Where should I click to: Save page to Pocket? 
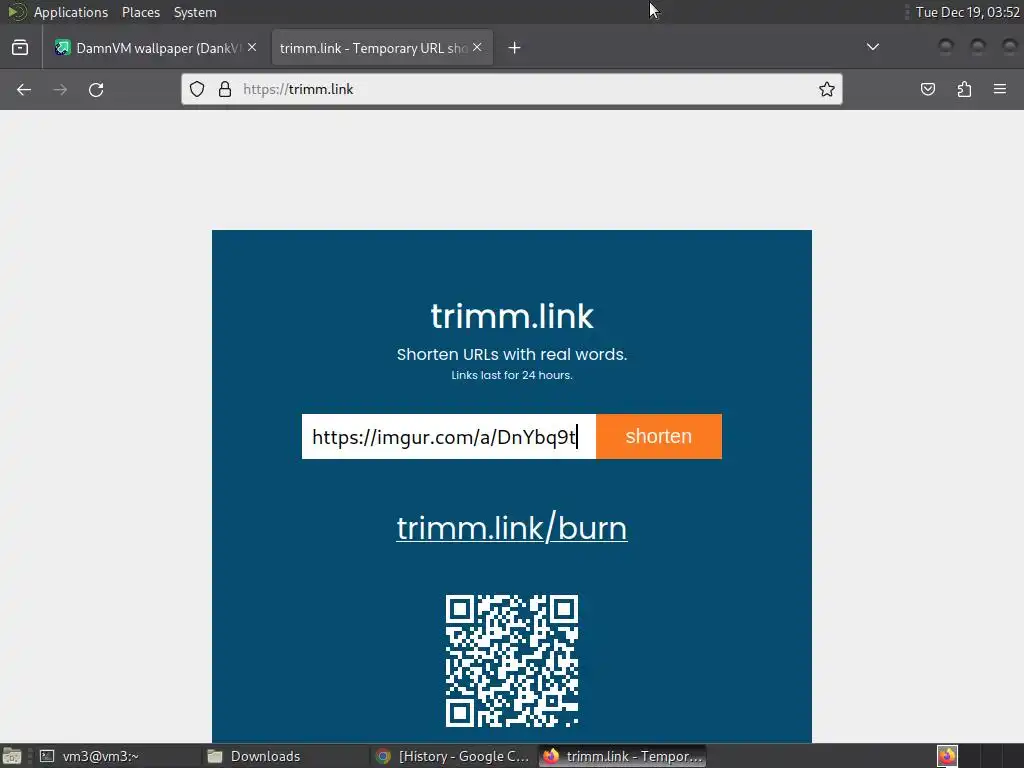pos(927,89)
